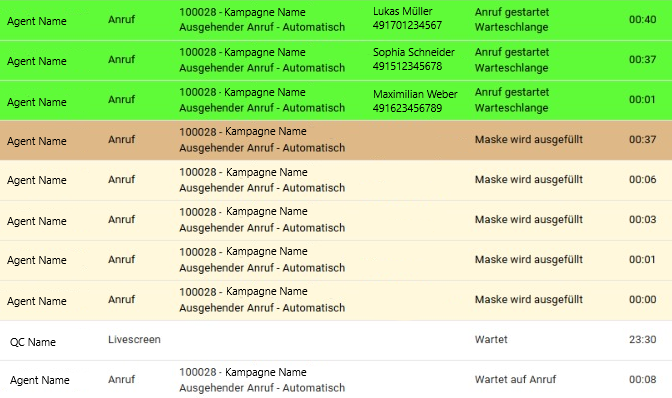Viewport: 672px width, 398px height.
Task: Click Agent Name in Sophia Schneider row
Action: click(x=37, y=61)
